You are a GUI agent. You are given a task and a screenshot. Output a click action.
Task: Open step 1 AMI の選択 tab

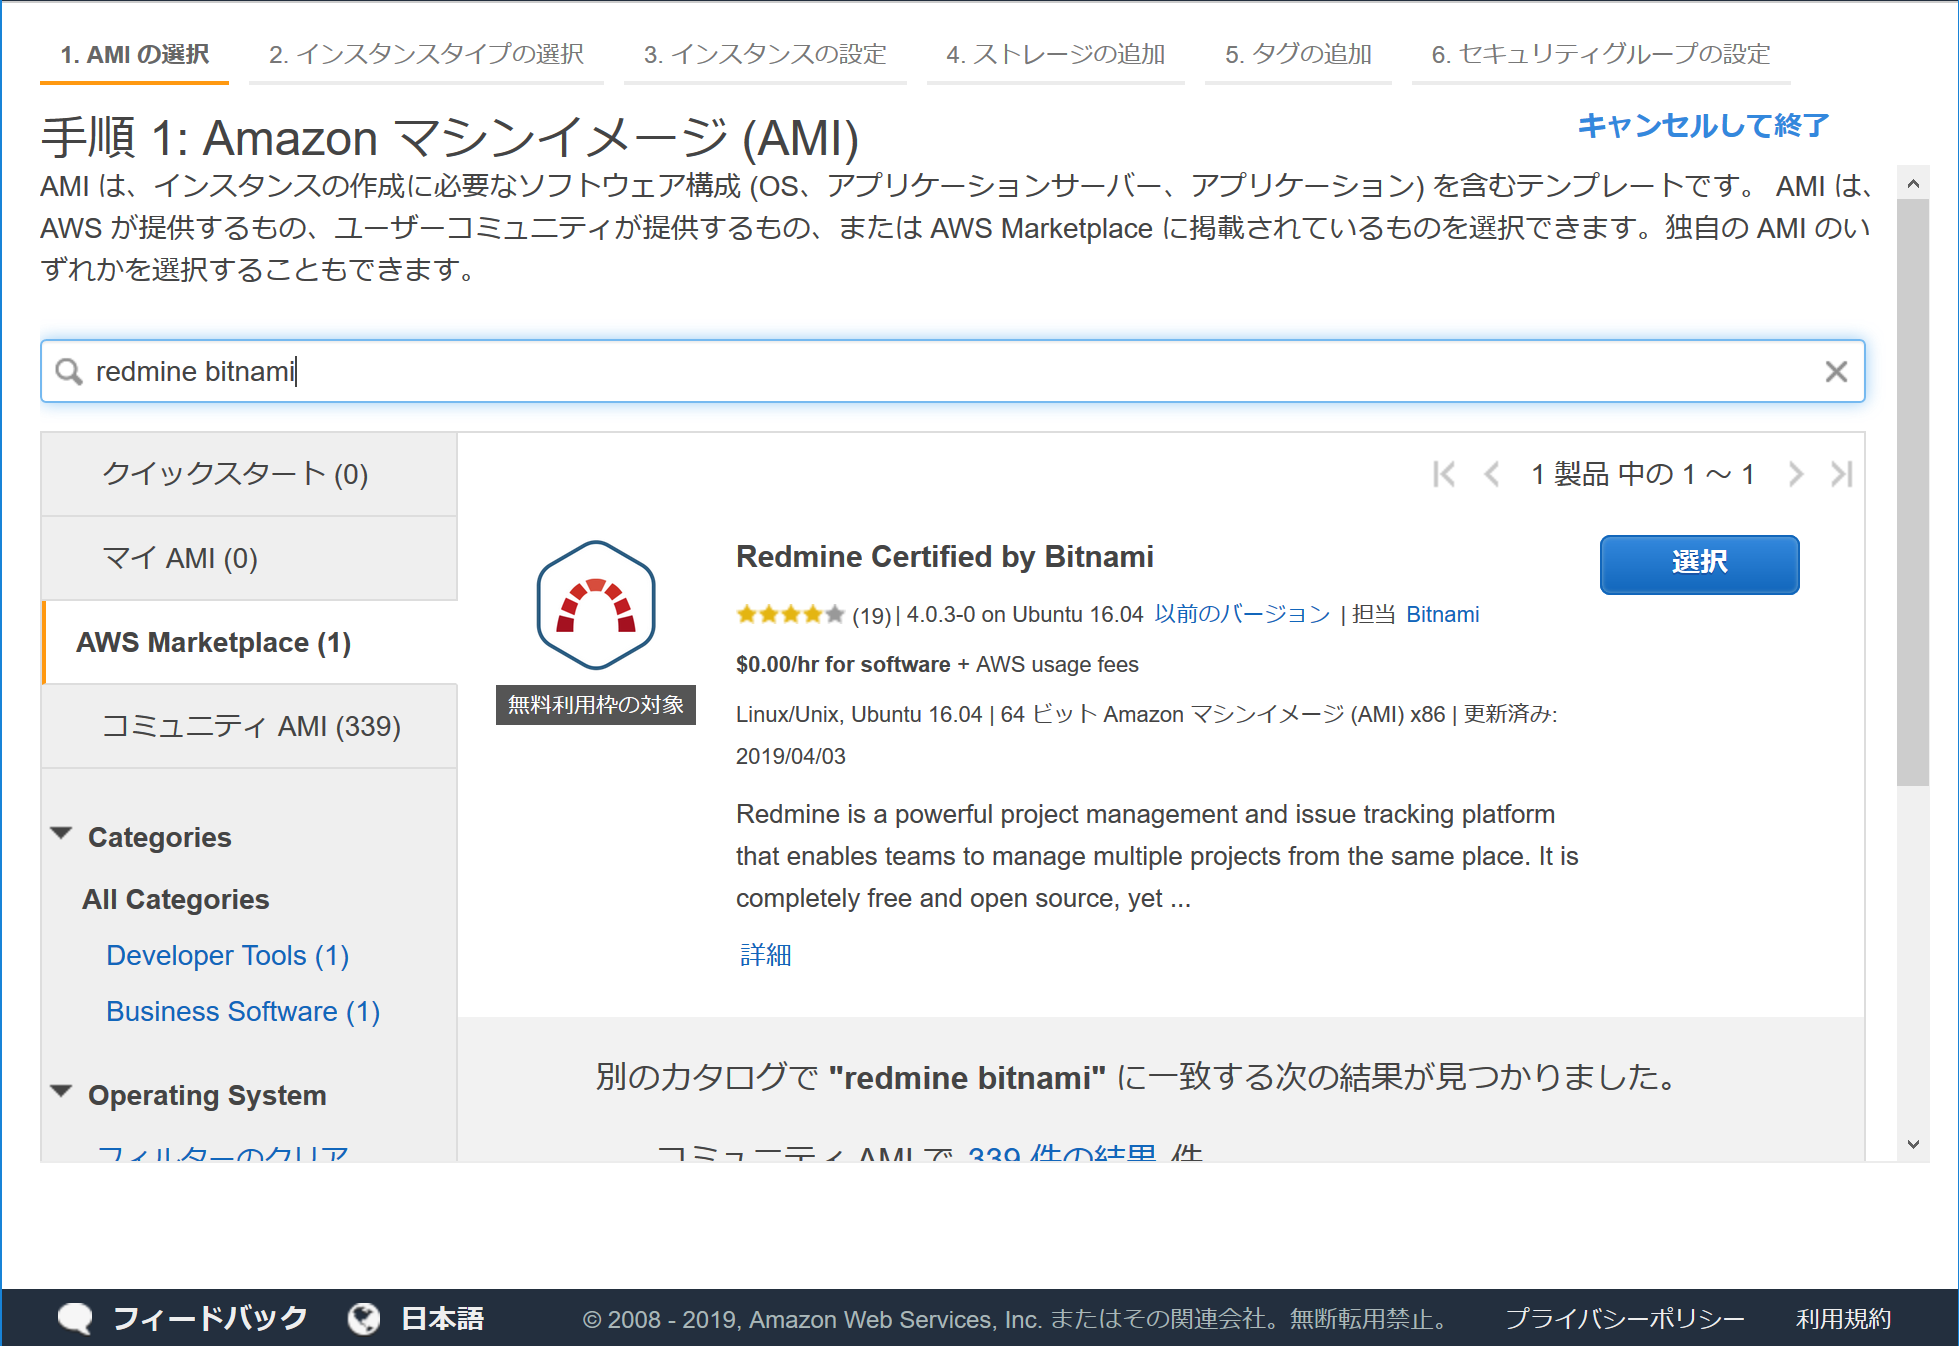(135, 55)
